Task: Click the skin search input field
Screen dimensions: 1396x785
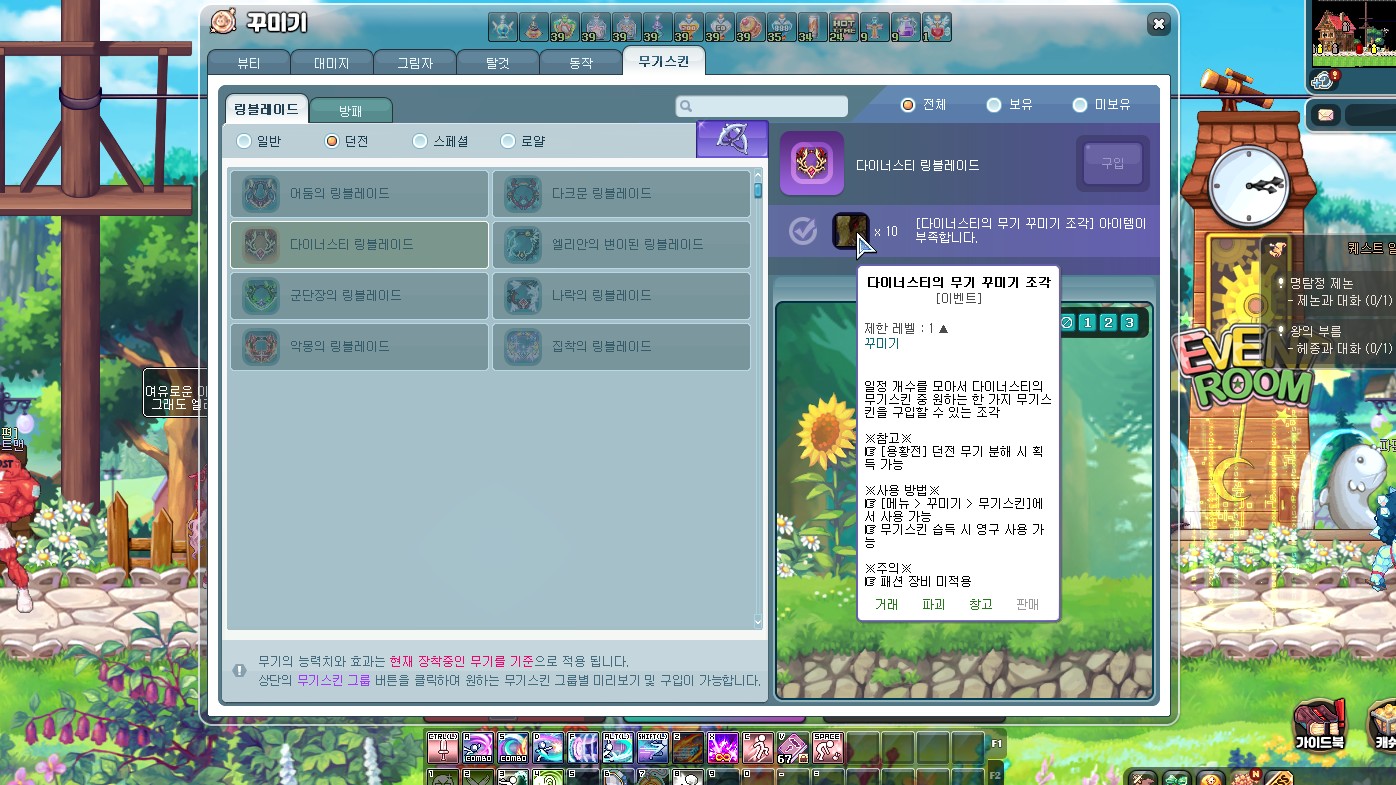Action: tap(762, 106)
